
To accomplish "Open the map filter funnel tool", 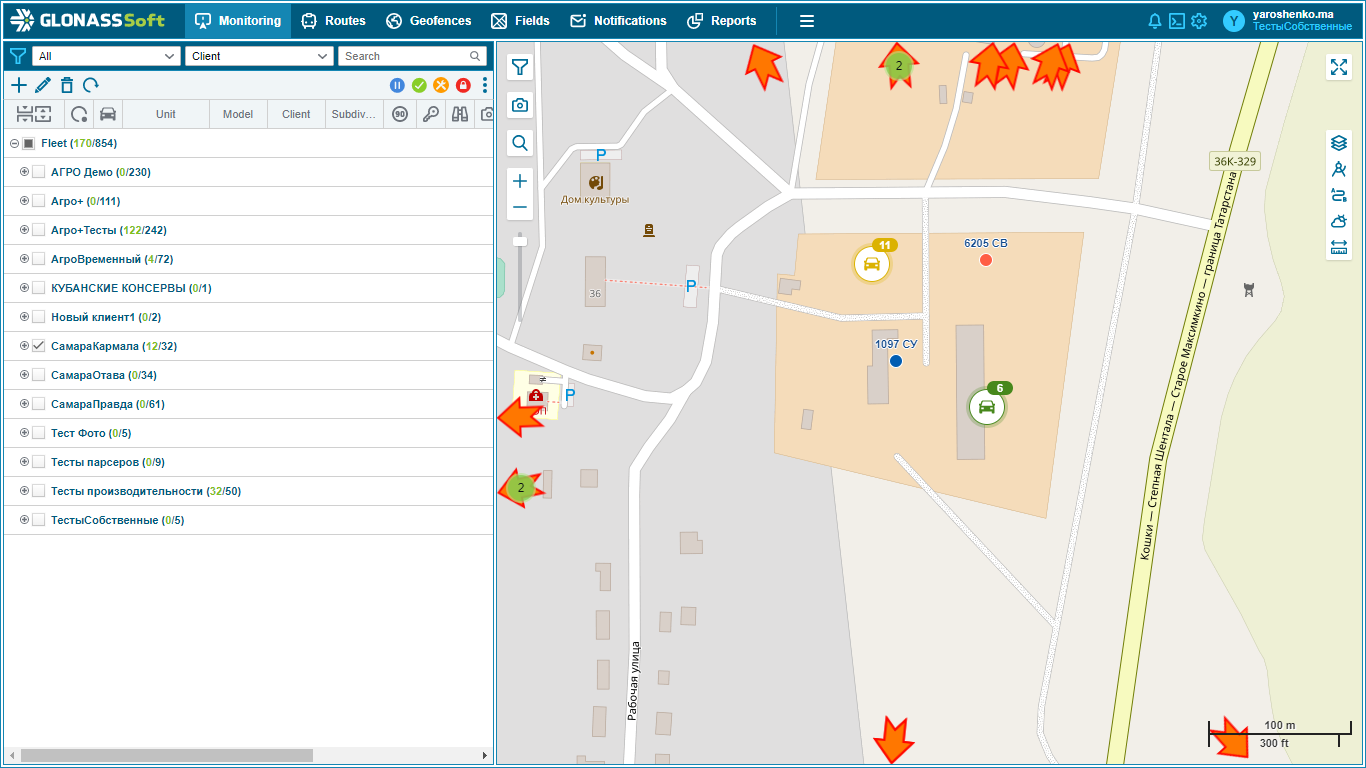I will (520, 67).
